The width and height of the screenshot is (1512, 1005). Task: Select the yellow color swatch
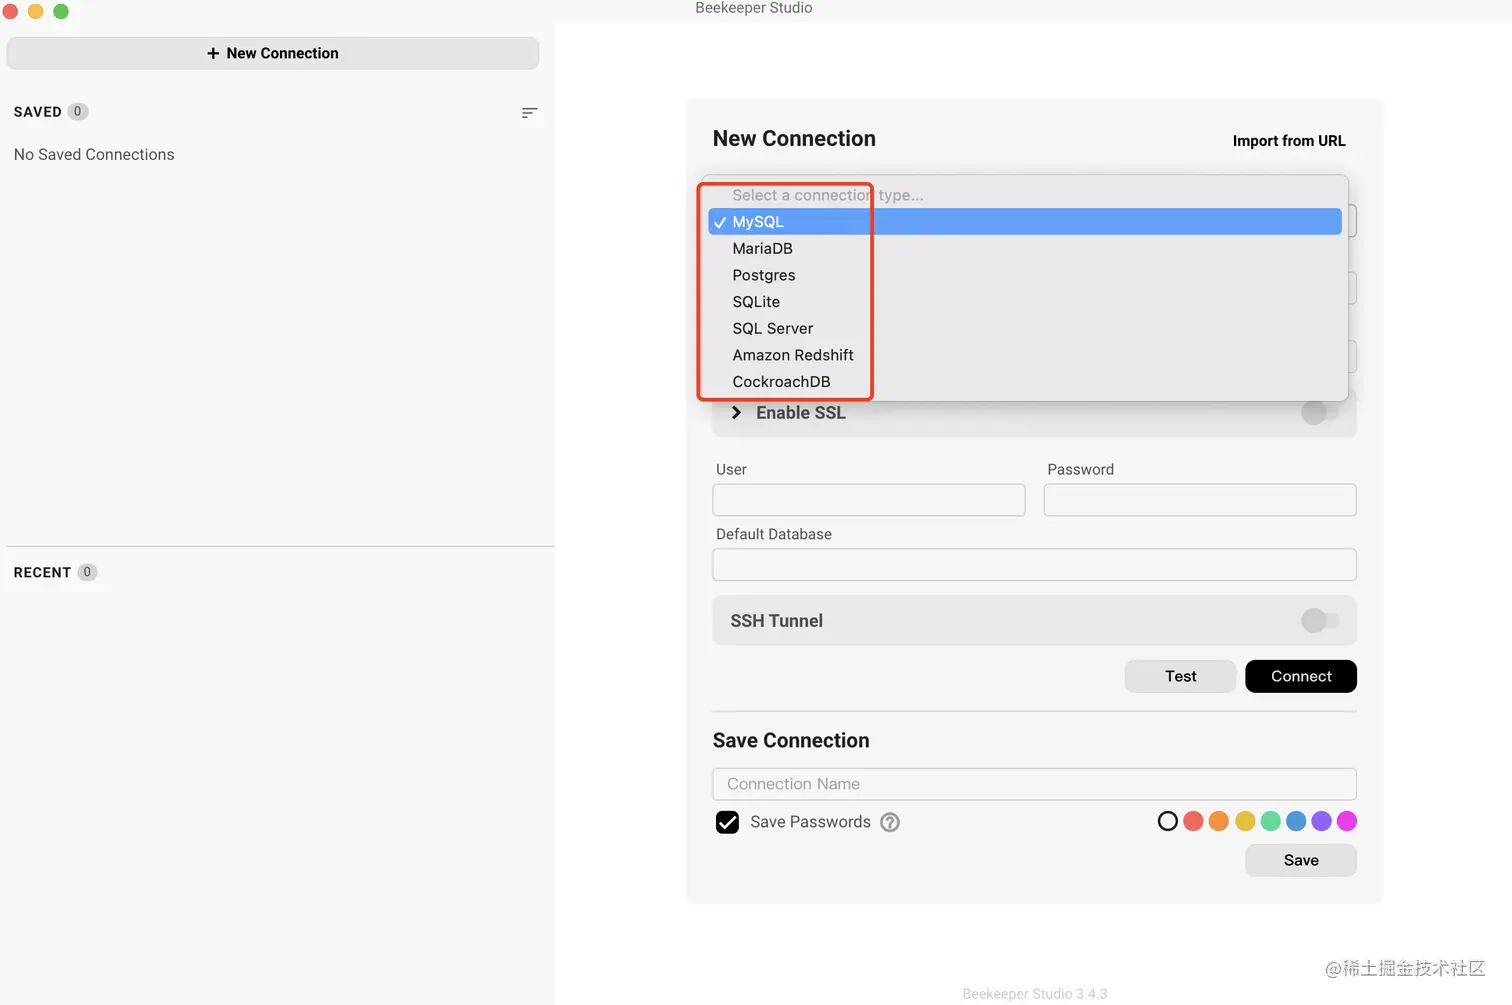tap(1245, 821)
